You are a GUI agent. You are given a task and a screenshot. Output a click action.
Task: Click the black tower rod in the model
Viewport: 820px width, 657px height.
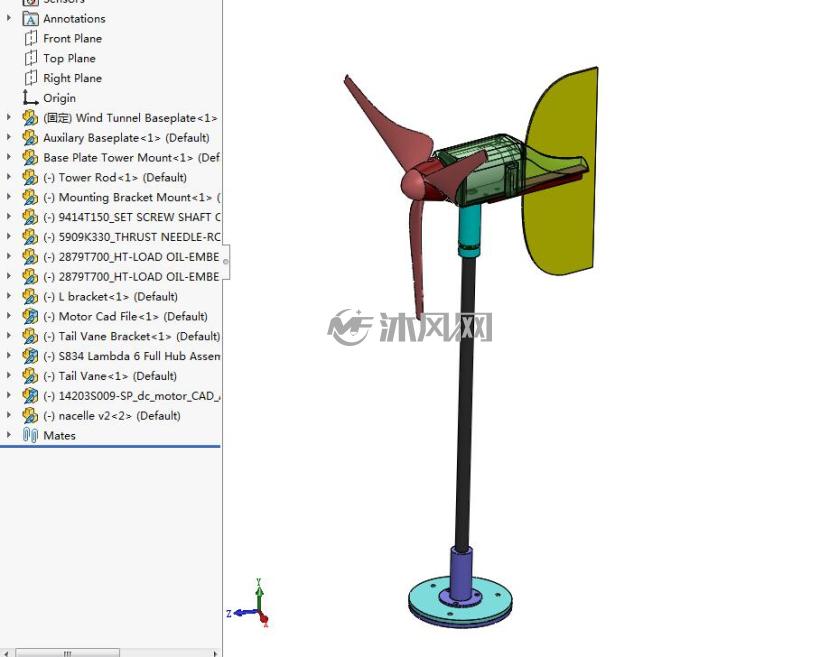click(x=464, y=403)
